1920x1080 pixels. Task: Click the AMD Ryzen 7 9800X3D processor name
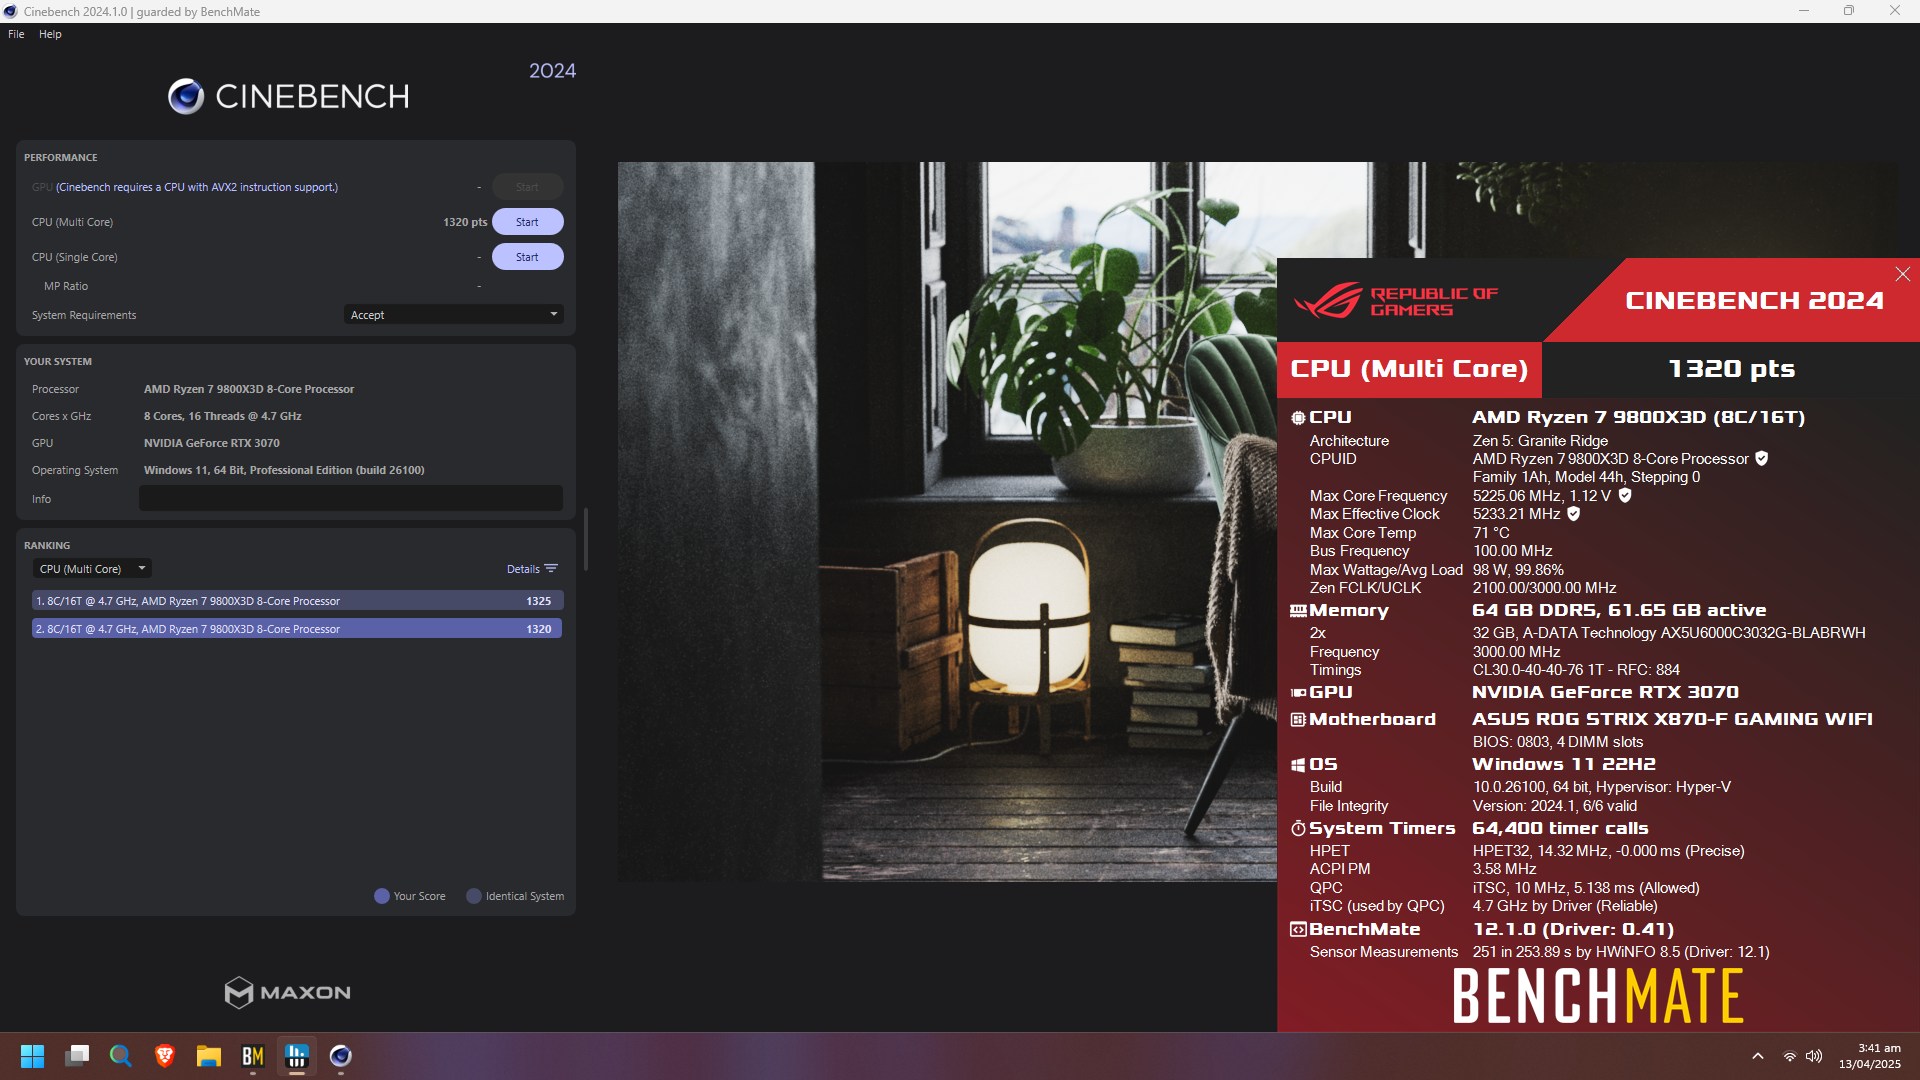(249, 389)
